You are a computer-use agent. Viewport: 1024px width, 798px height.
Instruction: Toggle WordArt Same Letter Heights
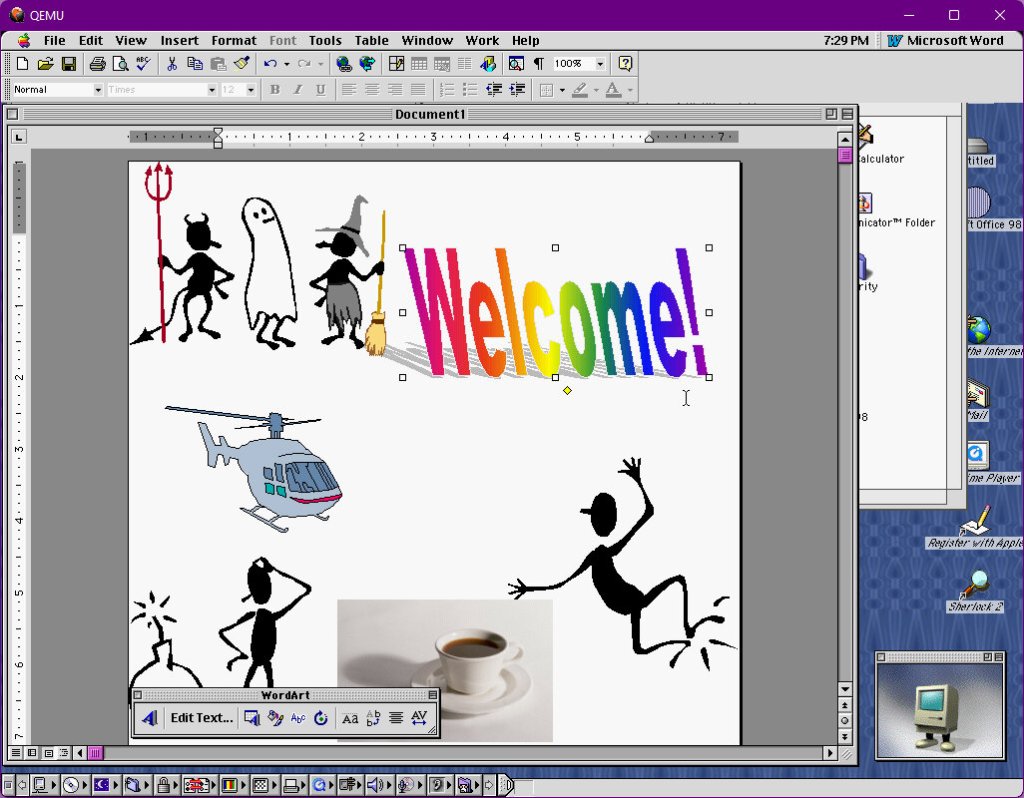(350, 718)
